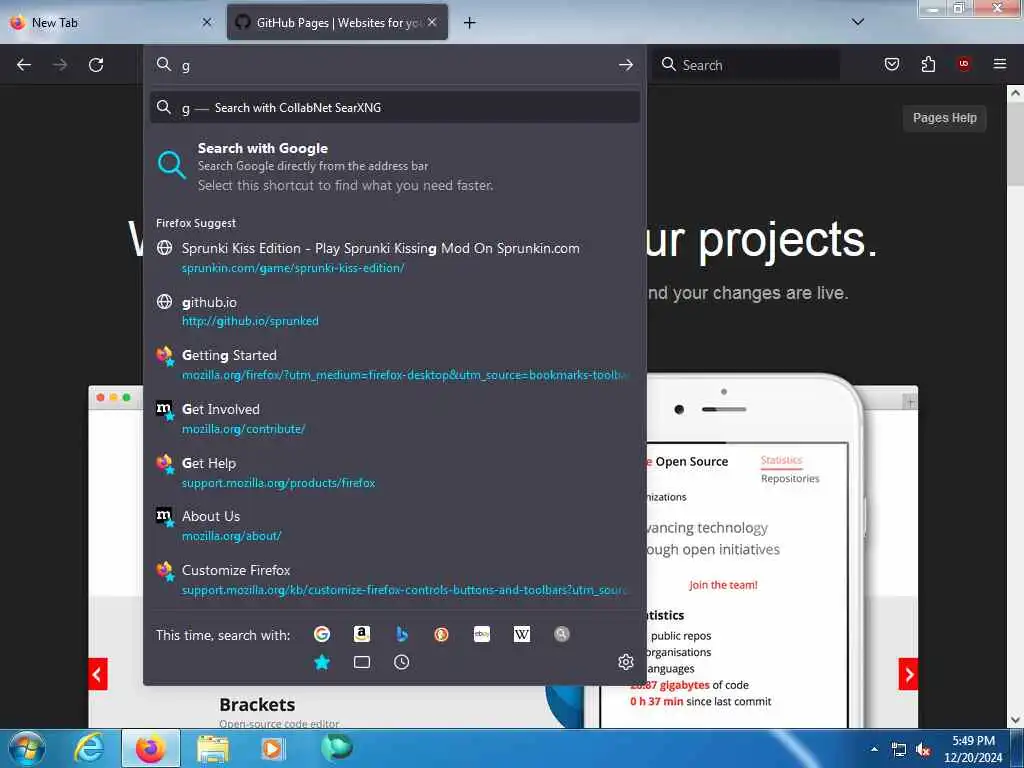The image size is (1024, 768).
Task: Open the Pocket save icon
Action: [891, 64]
